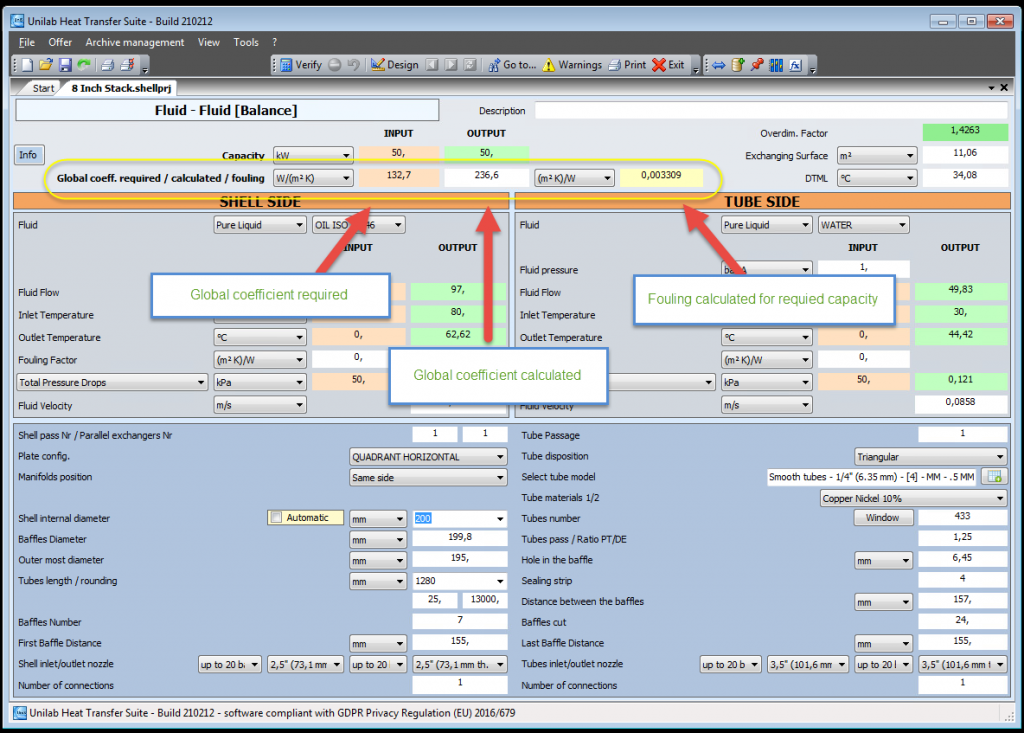Image resolution: width=1024 pixels, height=733 pixels.
Task: Expand Copper Nickel 10% tube material dropdown
Action: [912, 498]
